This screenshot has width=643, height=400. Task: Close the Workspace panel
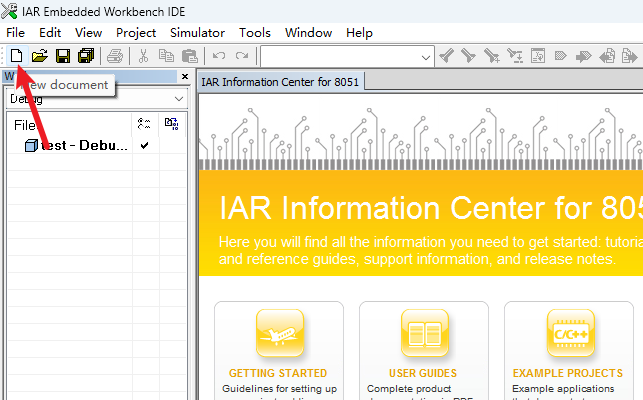185,76
